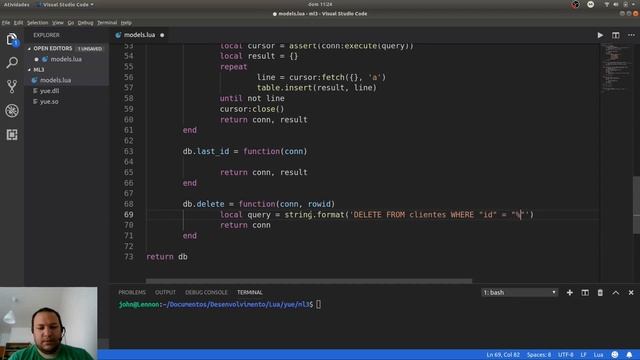Open the system tray volume icon
Viewport: 640px width, 360px height.
(616, 4)
